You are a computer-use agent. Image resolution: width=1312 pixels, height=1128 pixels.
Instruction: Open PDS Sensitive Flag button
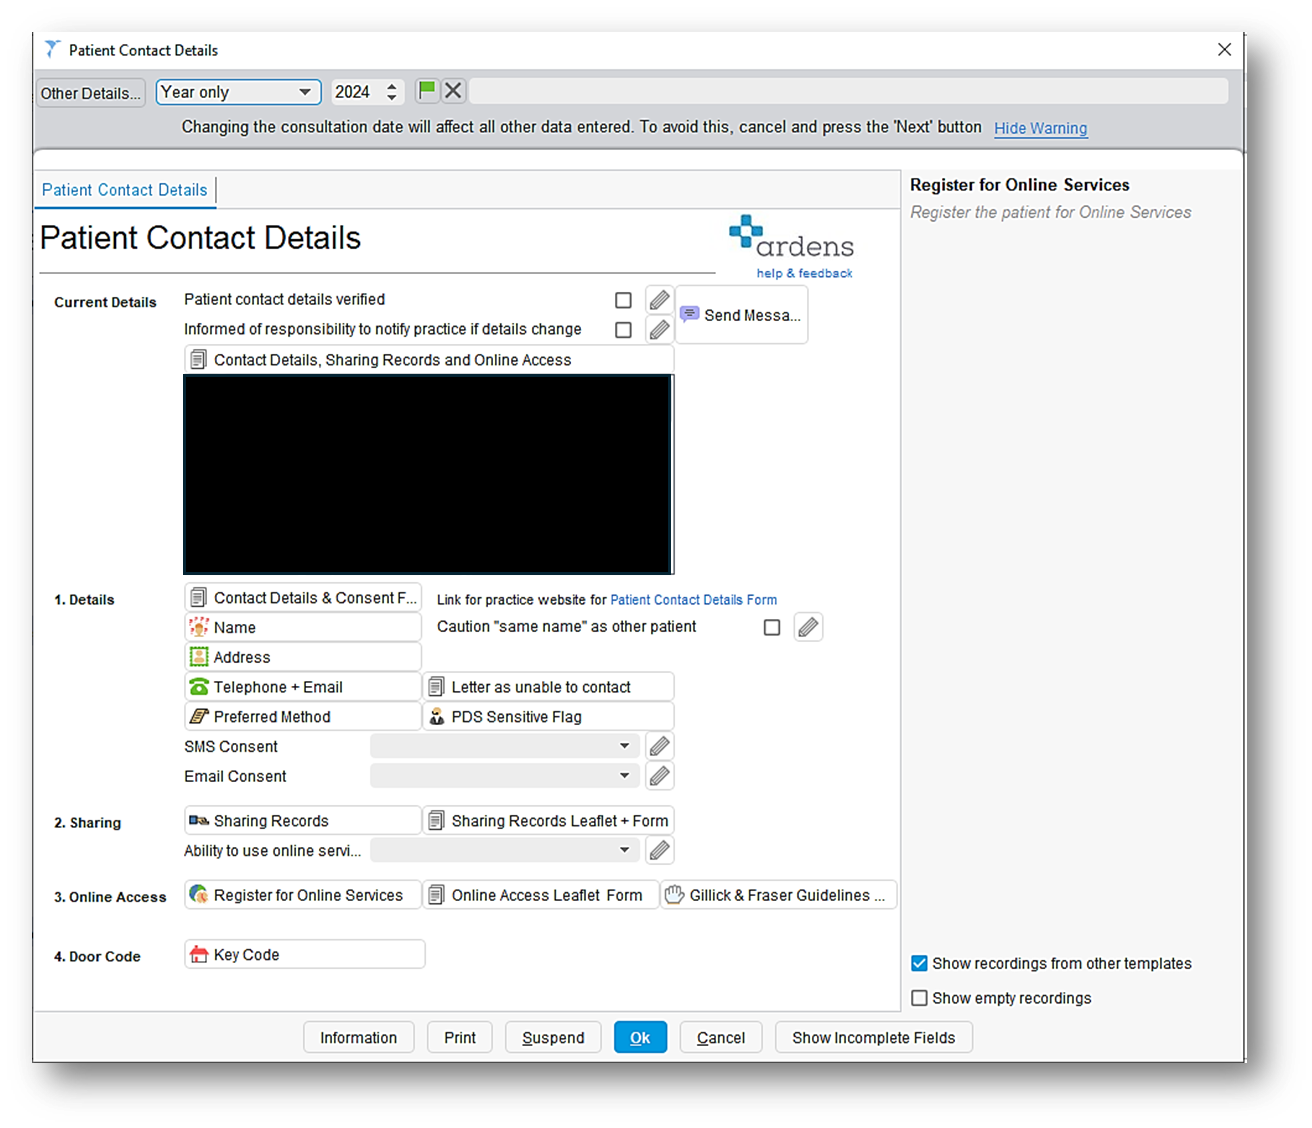548,716
